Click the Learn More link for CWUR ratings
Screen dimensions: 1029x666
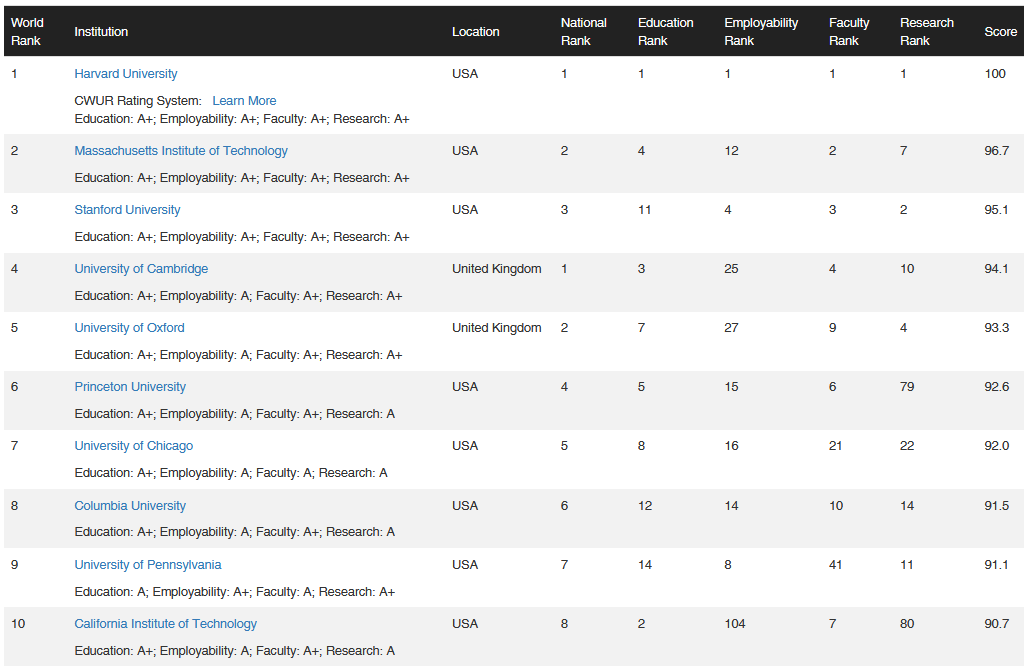[244, 100]
